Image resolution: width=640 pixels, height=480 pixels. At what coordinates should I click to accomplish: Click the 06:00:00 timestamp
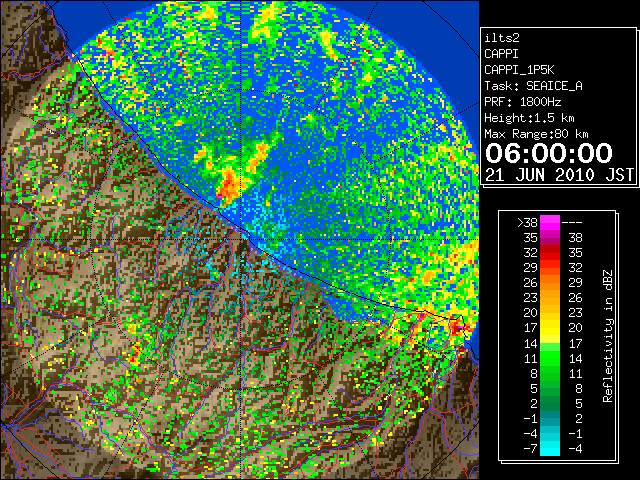tap(549, 153)
